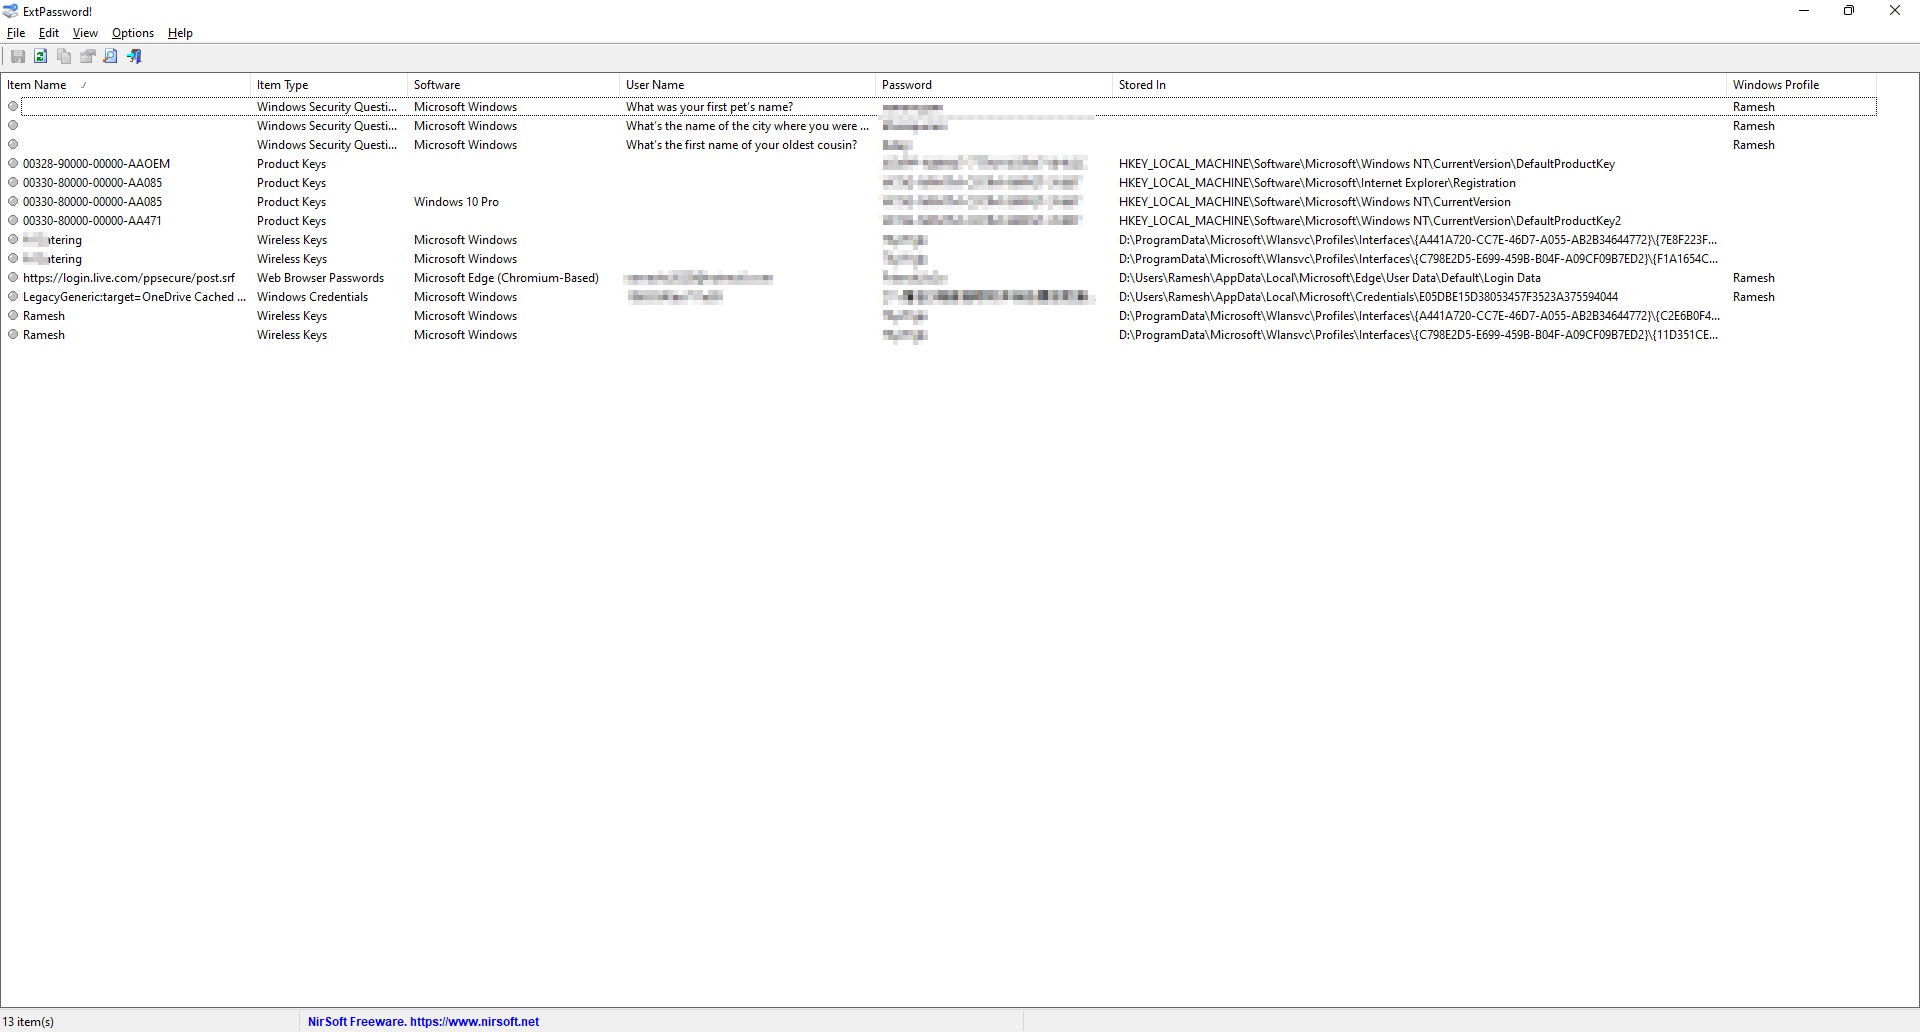Viewport: 1920px width, 1032px height.
Task: Sort by the Windows Profile column header
Action: [x=1801, y=85]
